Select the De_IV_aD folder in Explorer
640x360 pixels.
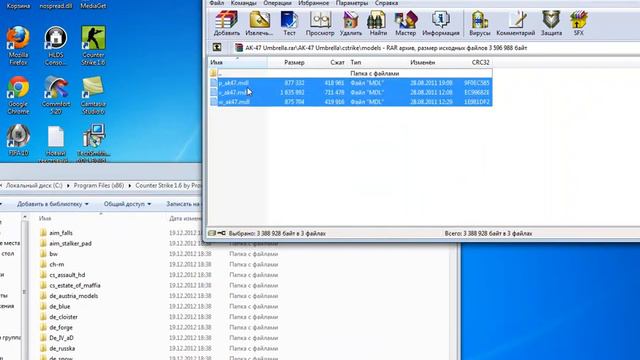pyautogui.click(x=61, y=338)
